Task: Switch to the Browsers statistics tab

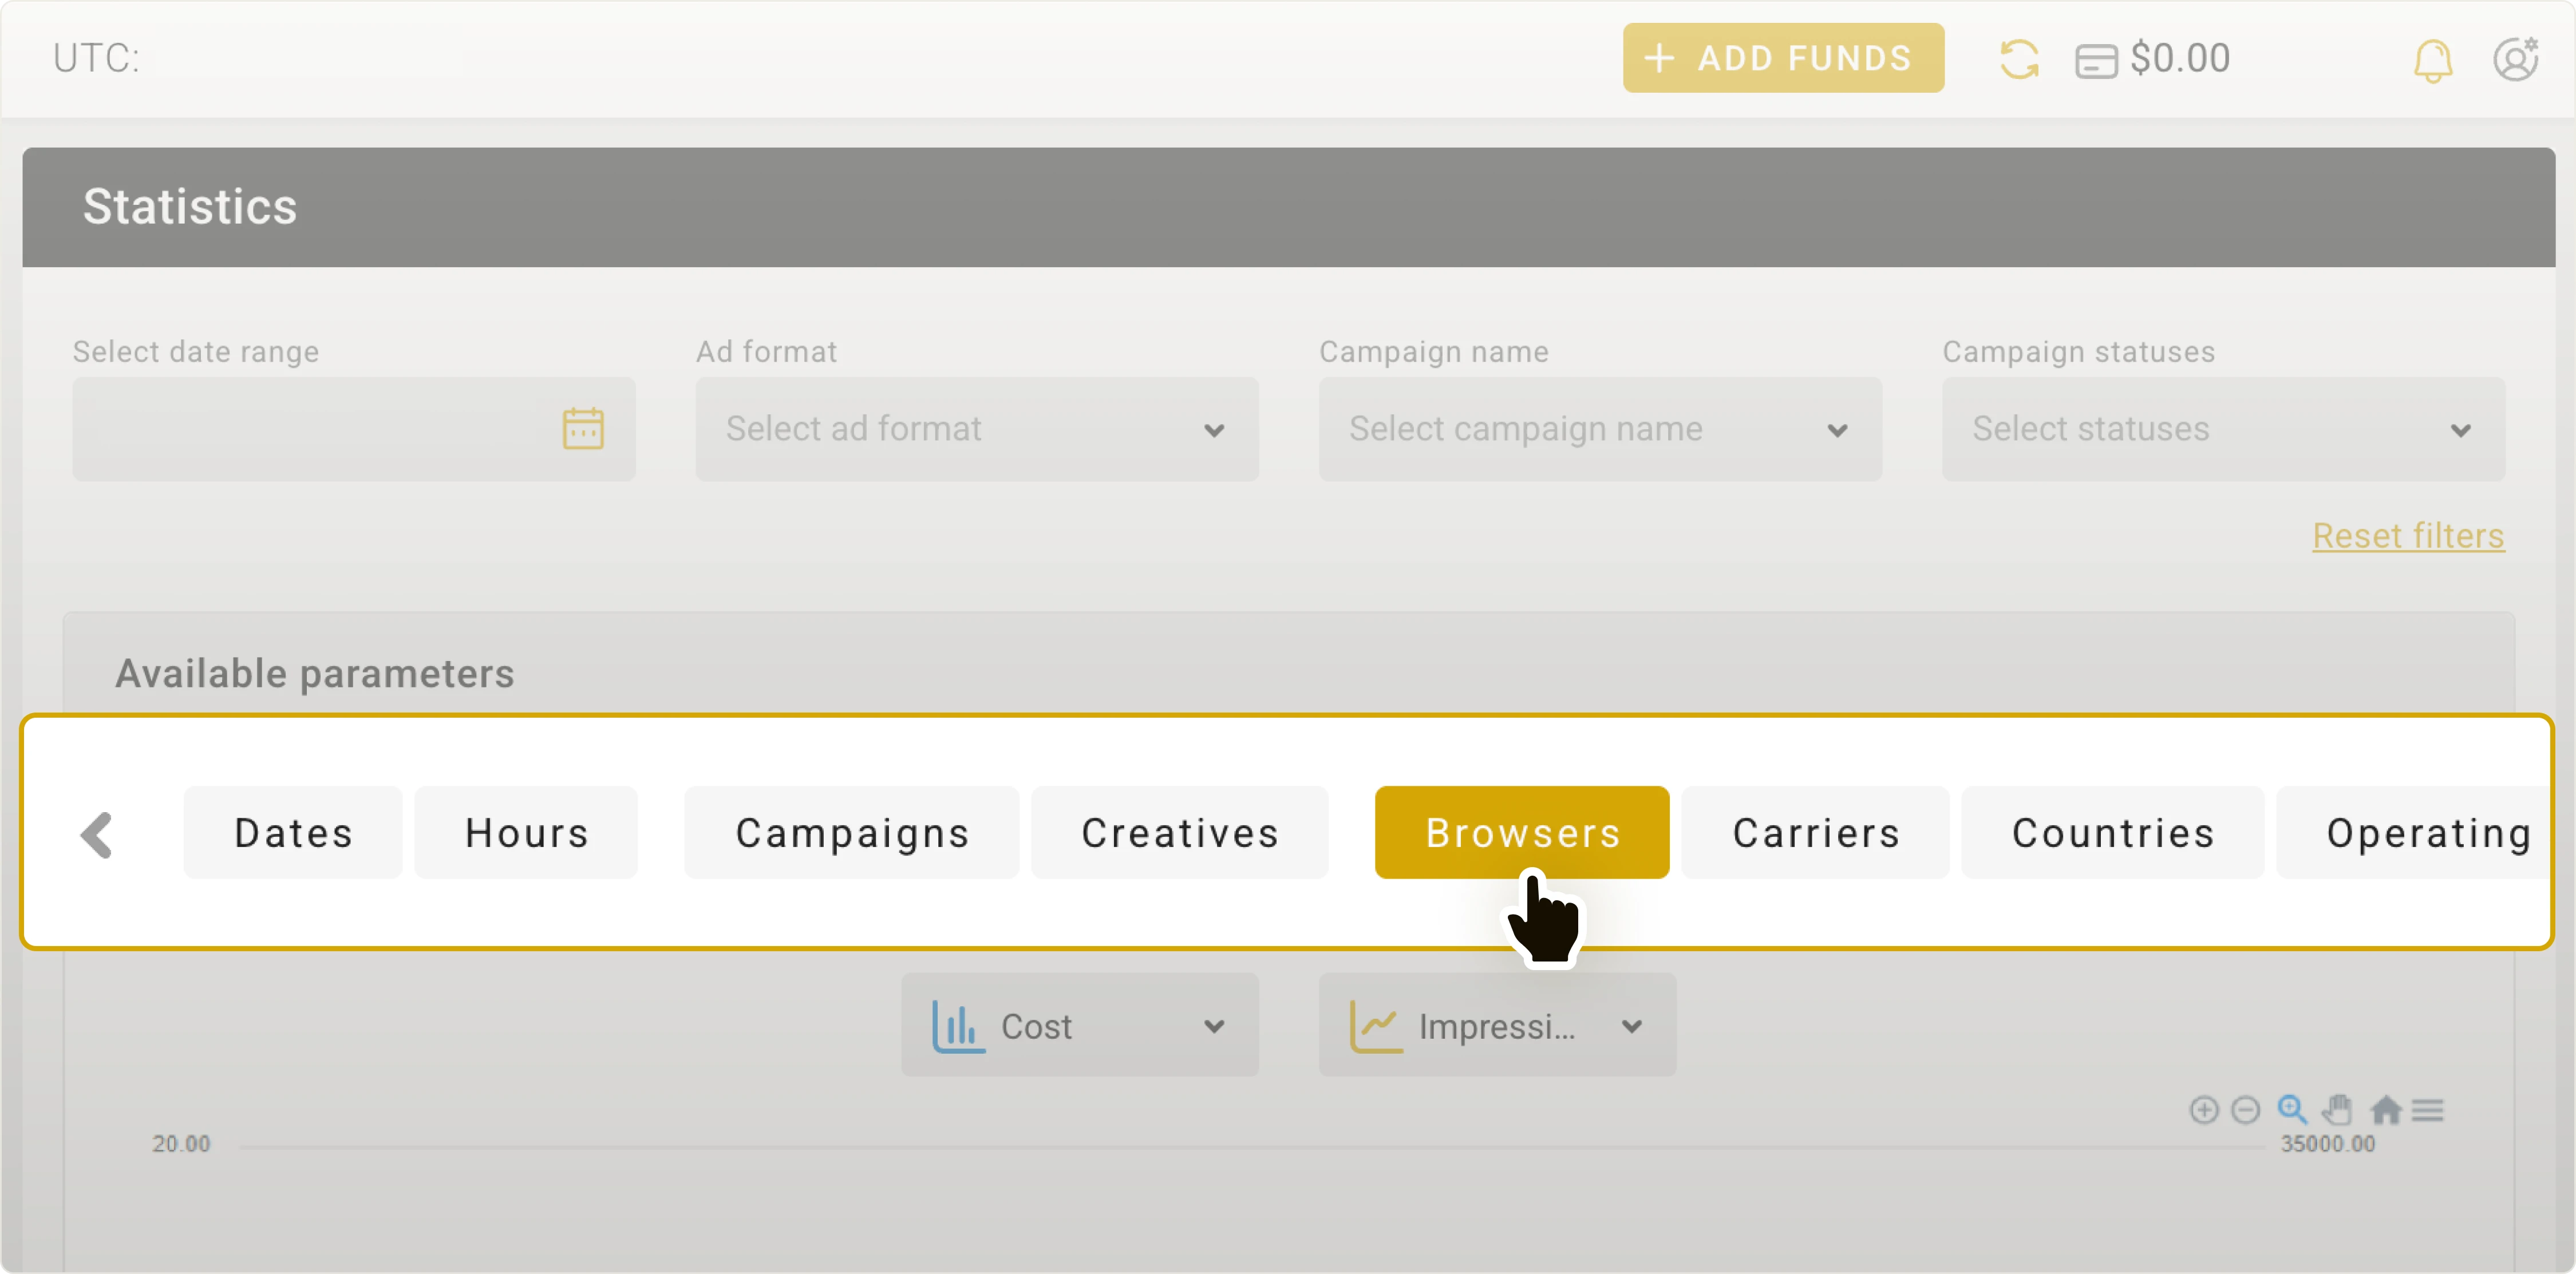Action: (1521, 832)
